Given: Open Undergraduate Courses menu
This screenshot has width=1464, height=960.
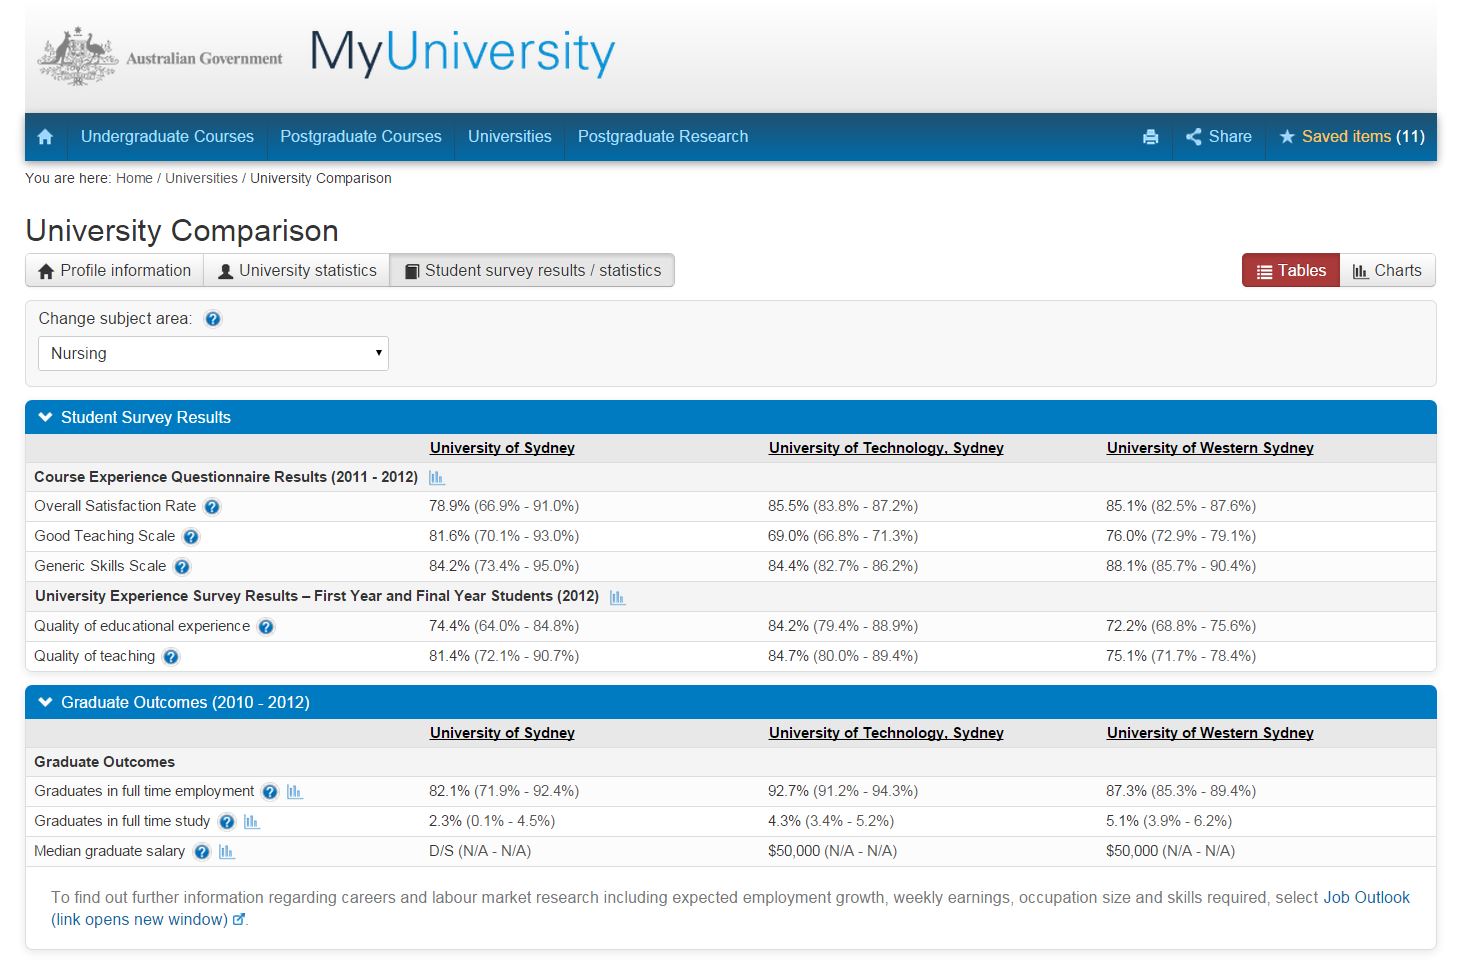Looking at the screenshot, I should [x=167, y=137].
